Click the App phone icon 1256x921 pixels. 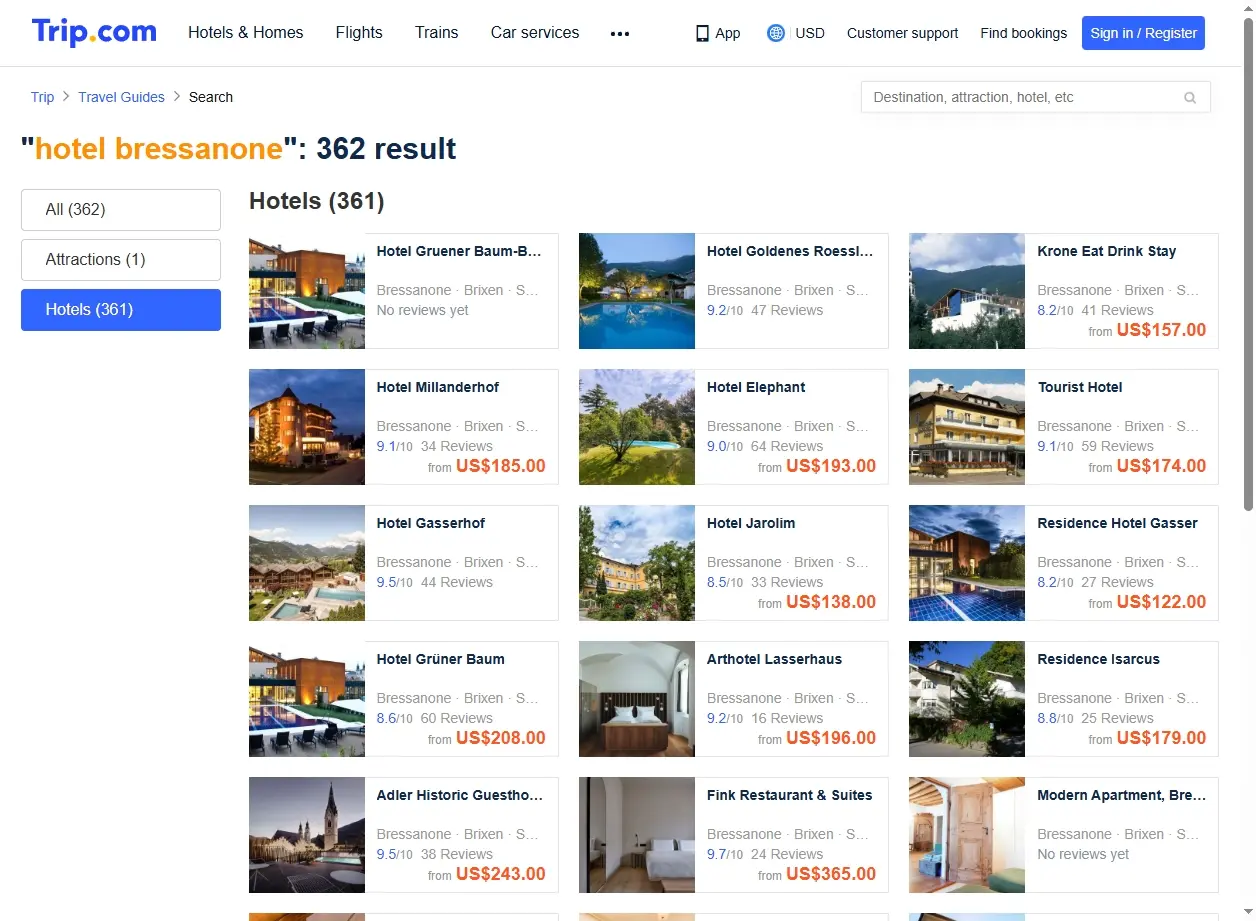[702, 33]
